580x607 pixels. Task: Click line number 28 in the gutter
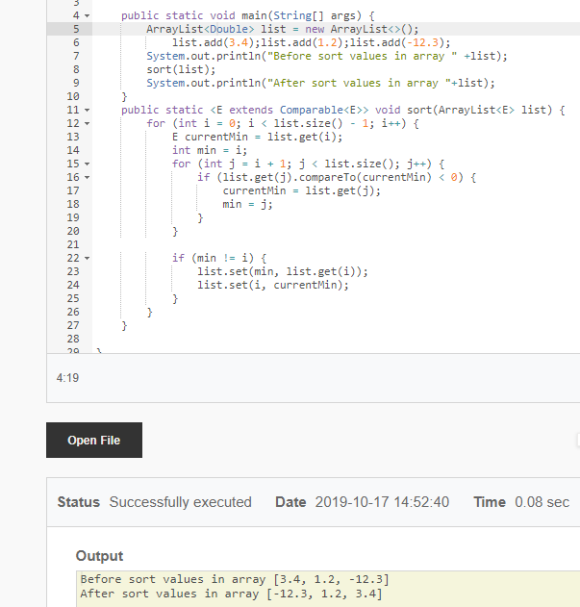[73, 339]
